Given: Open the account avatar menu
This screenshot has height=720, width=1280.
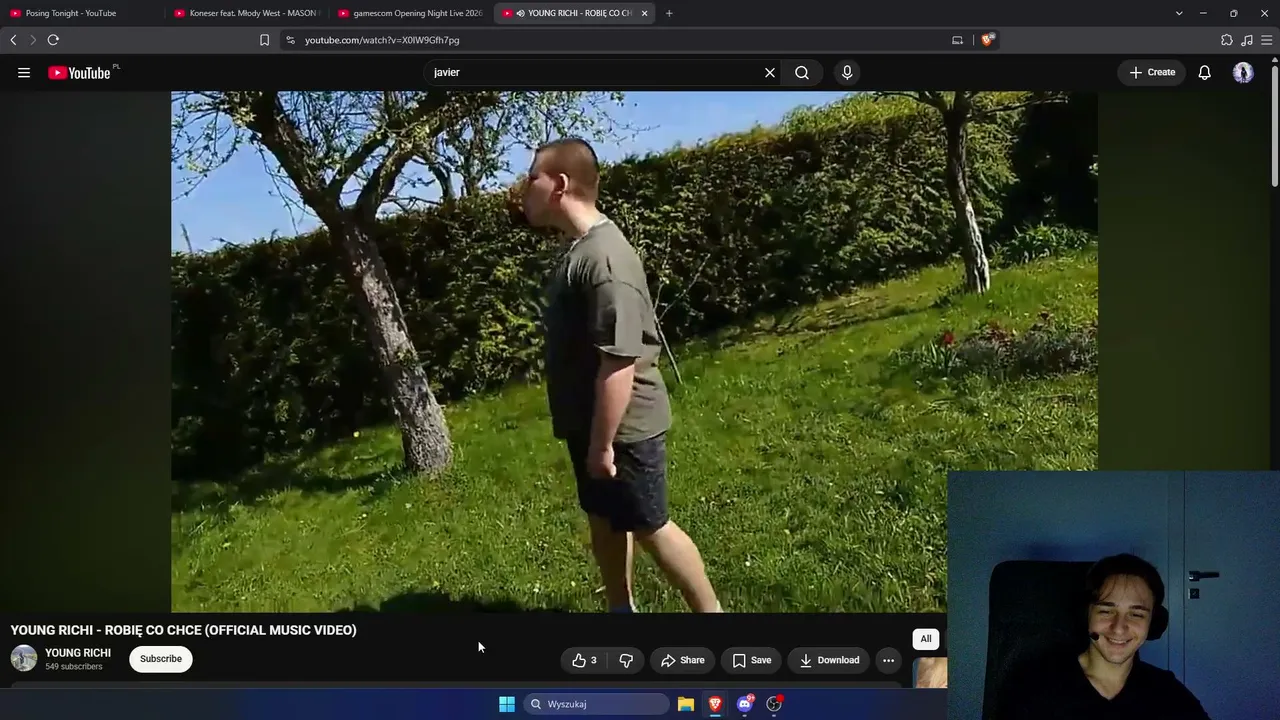Looking at the screenshot, I should (1243, 72).
